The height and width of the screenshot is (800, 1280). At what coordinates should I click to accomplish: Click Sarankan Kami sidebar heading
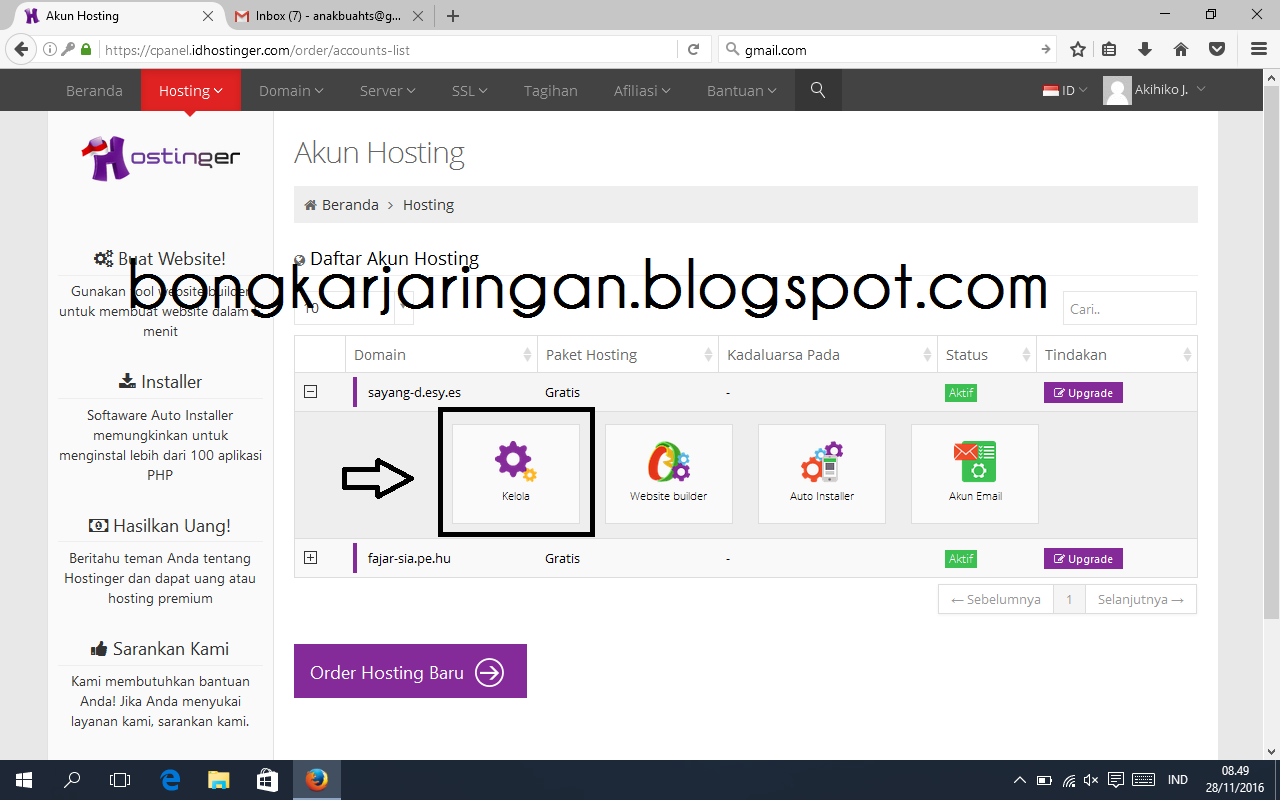coord(160,648)
